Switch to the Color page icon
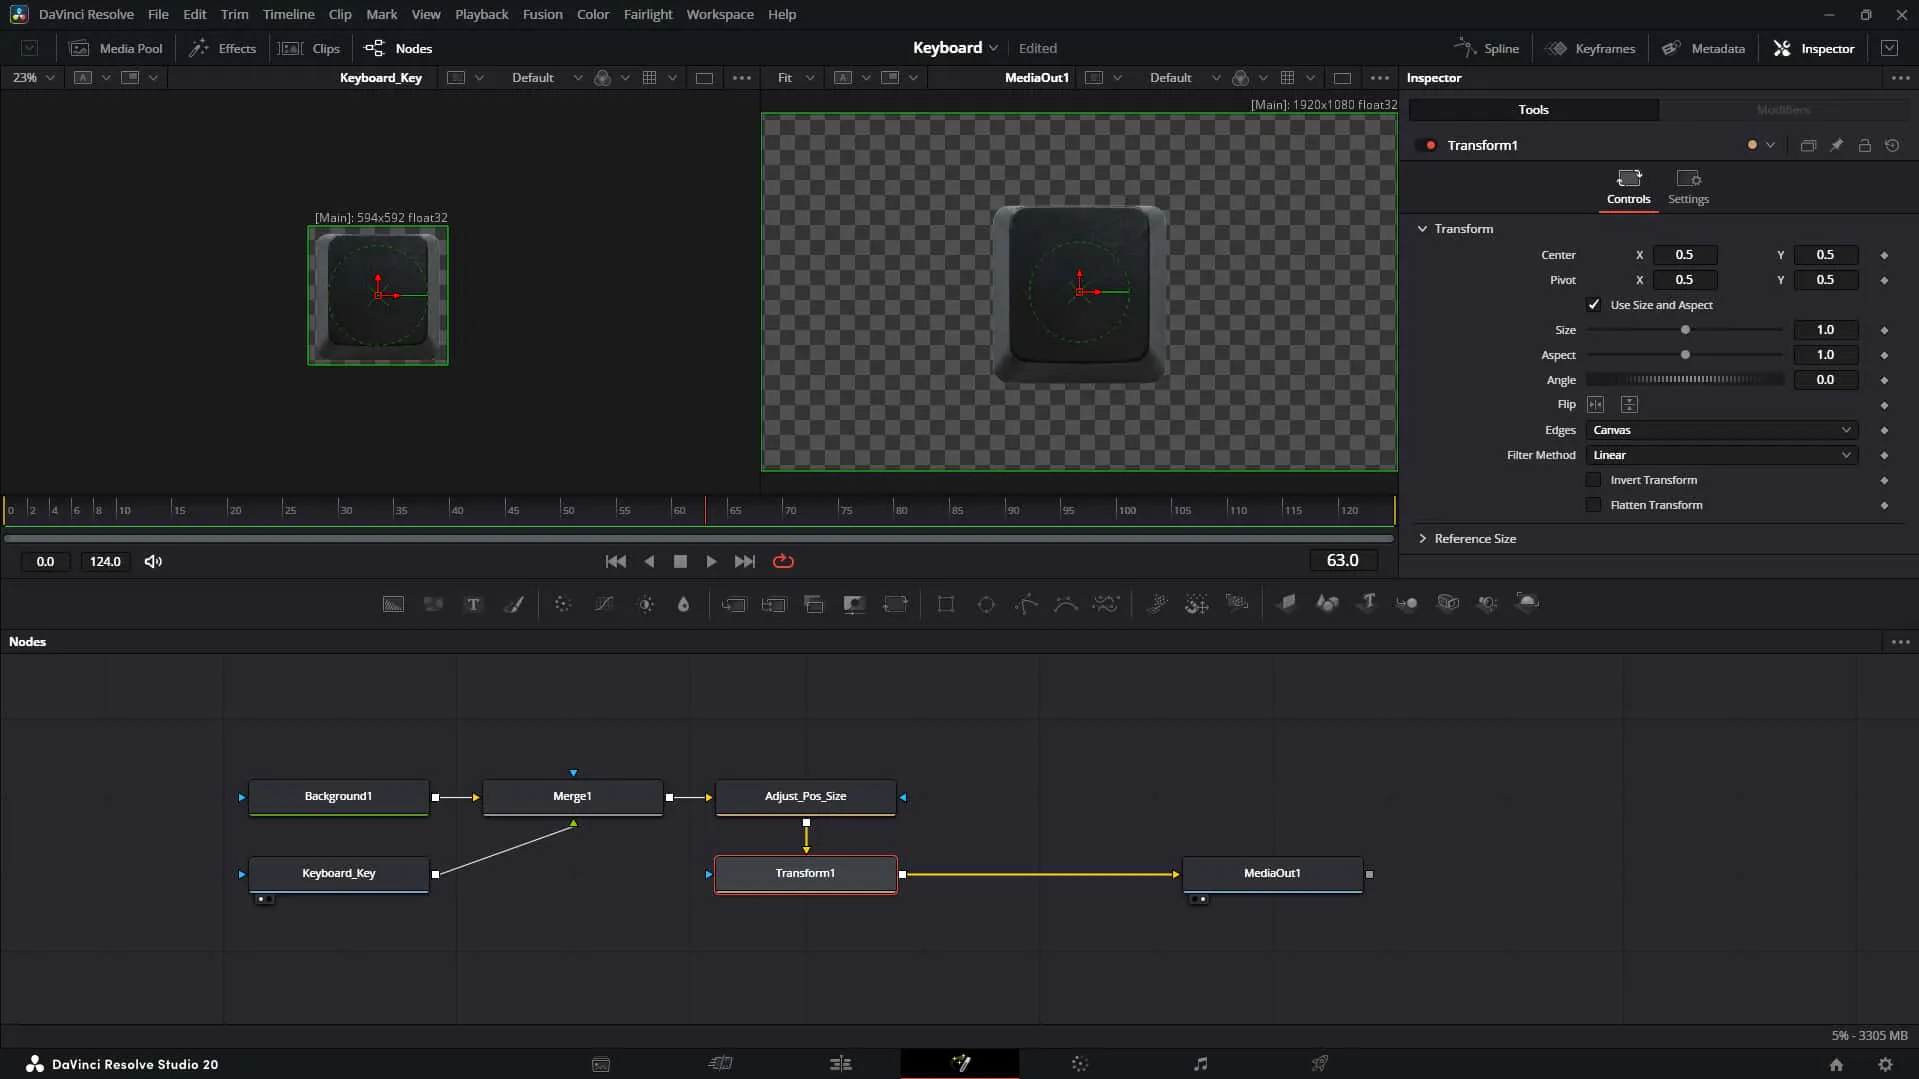The image size is (1919, 1079). click(x=1080, y=1063)
